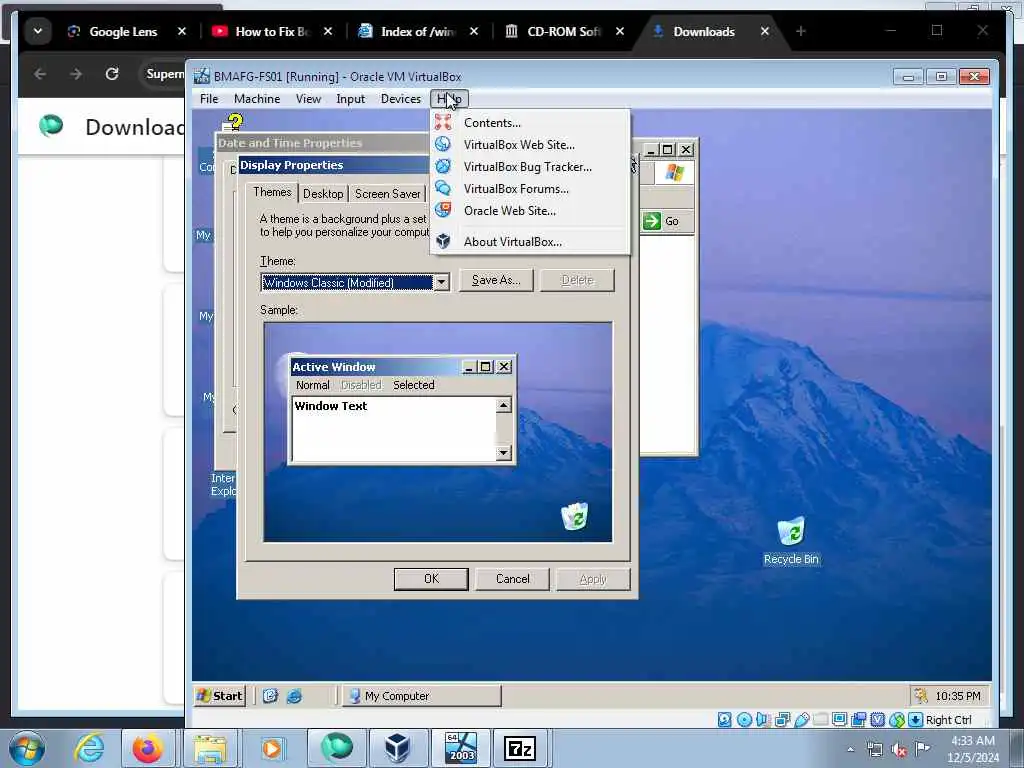Image resolution: width=1024 pixels, height=768 pixels.
Task: Click the optical disk status icon
Action: pos(744,720)
